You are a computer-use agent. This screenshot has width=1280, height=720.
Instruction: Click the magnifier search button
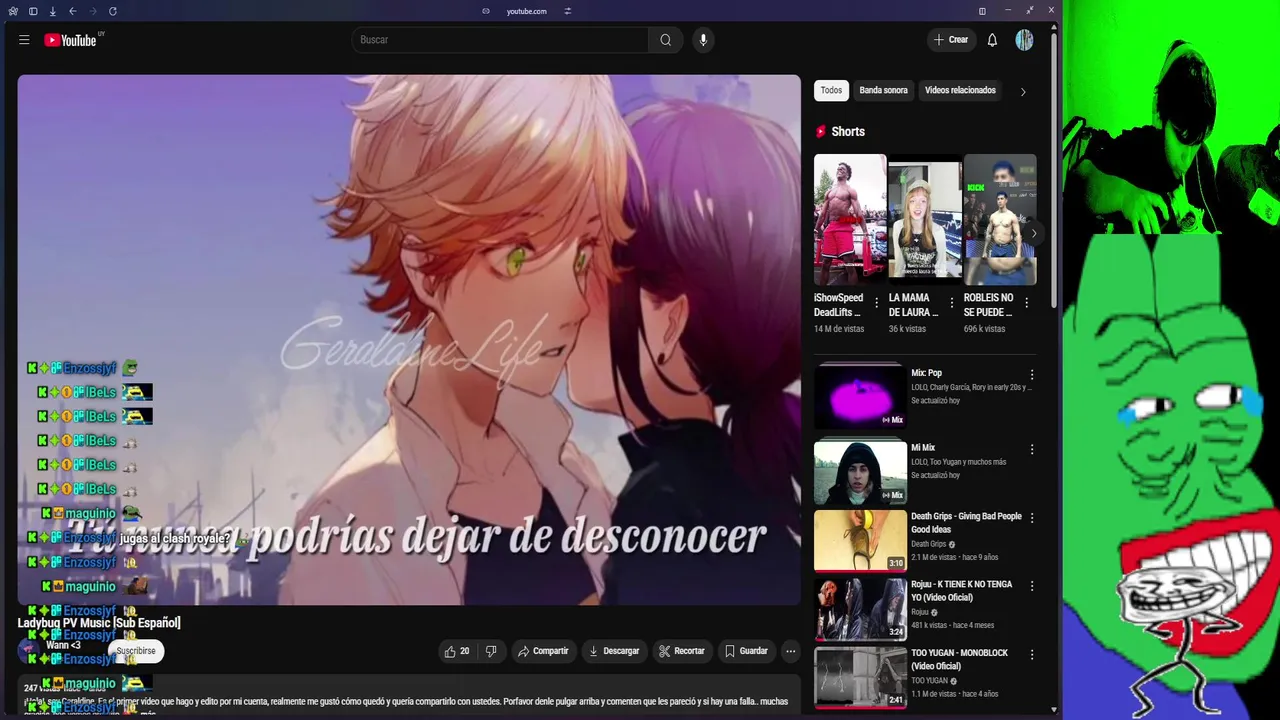[666, 40]
